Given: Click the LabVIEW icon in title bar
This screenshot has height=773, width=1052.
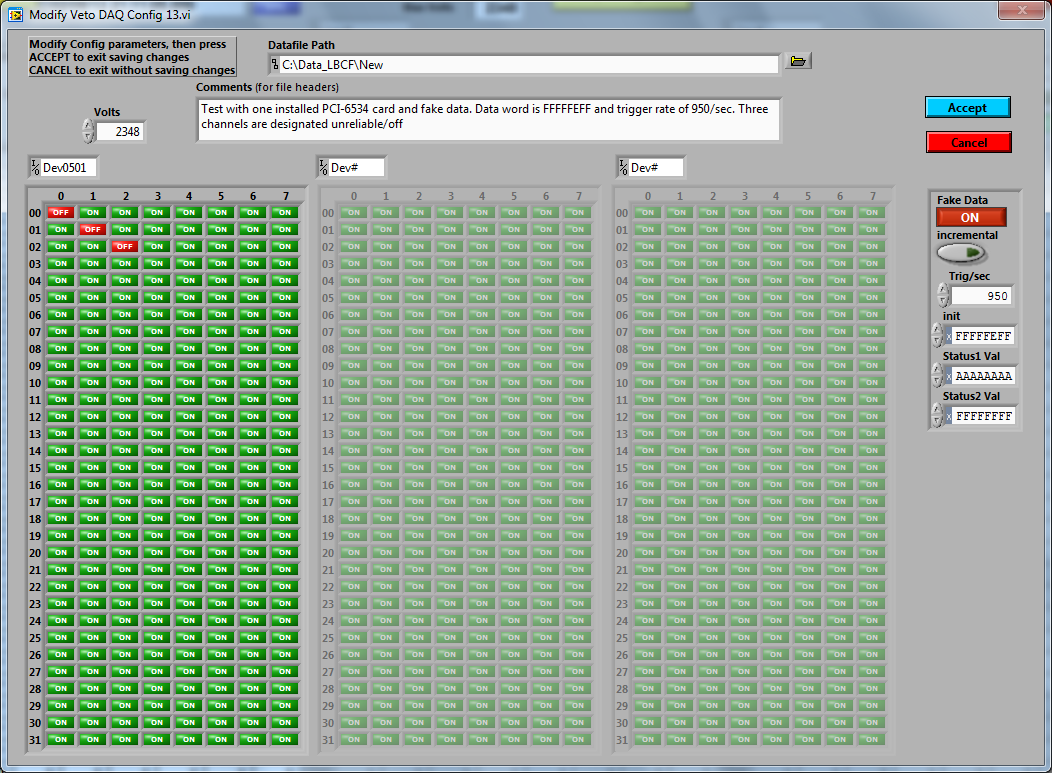Looking at the screenshot, I should (15, 12).
